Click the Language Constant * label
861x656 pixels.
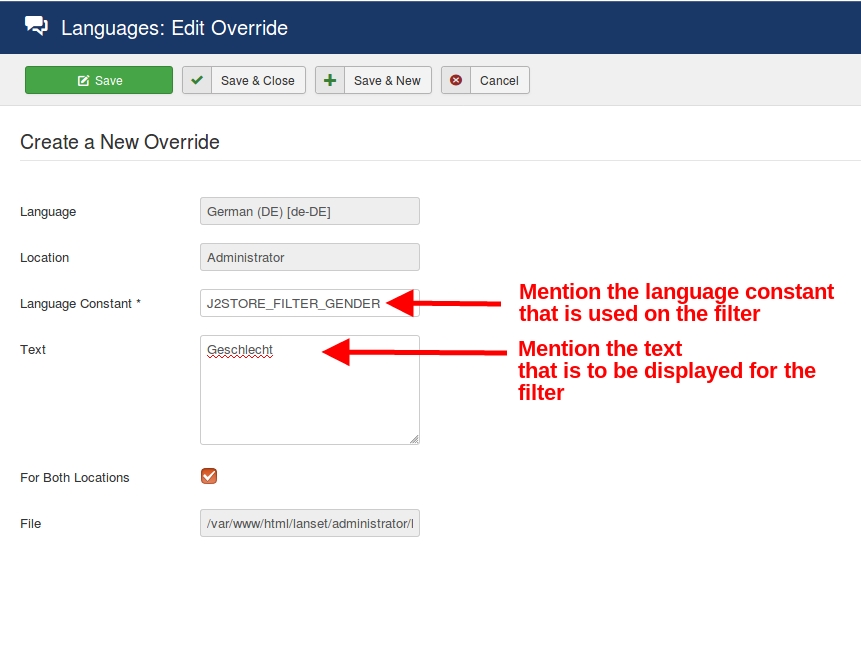80,304
